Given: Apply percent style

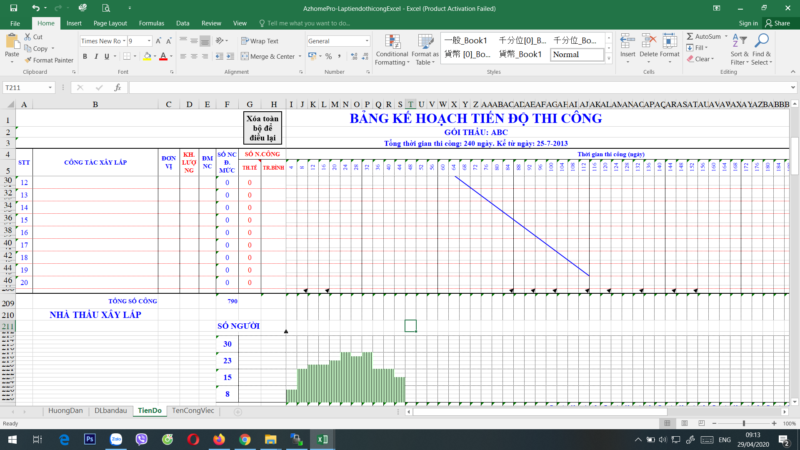Looking at the screenshot, I should tap(329, 56).
